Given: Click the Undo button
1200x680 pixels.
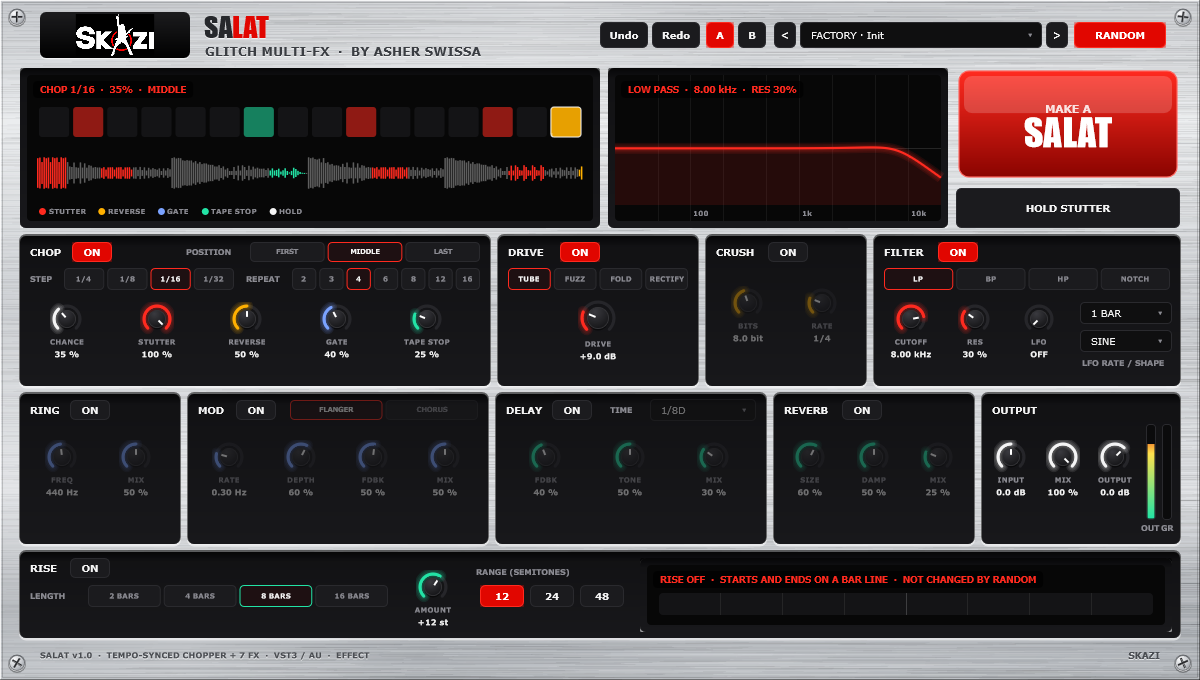Looking at the screenshot, I should tap(624, 35).
